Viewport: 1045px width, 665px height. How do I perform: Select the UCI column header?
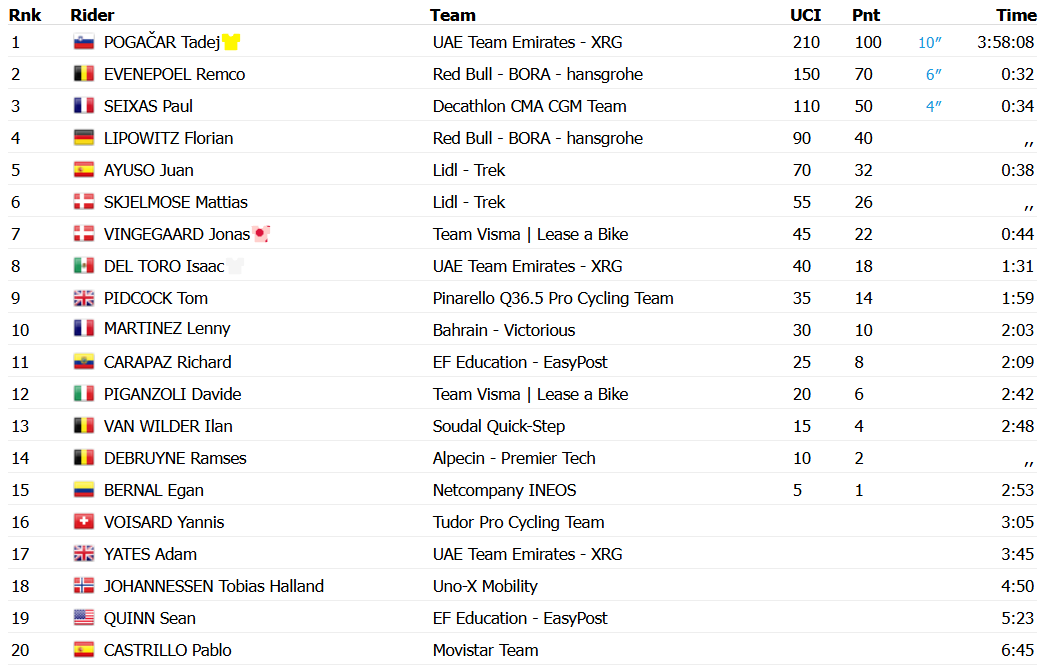pyautogui.click(x=805, y=15)
